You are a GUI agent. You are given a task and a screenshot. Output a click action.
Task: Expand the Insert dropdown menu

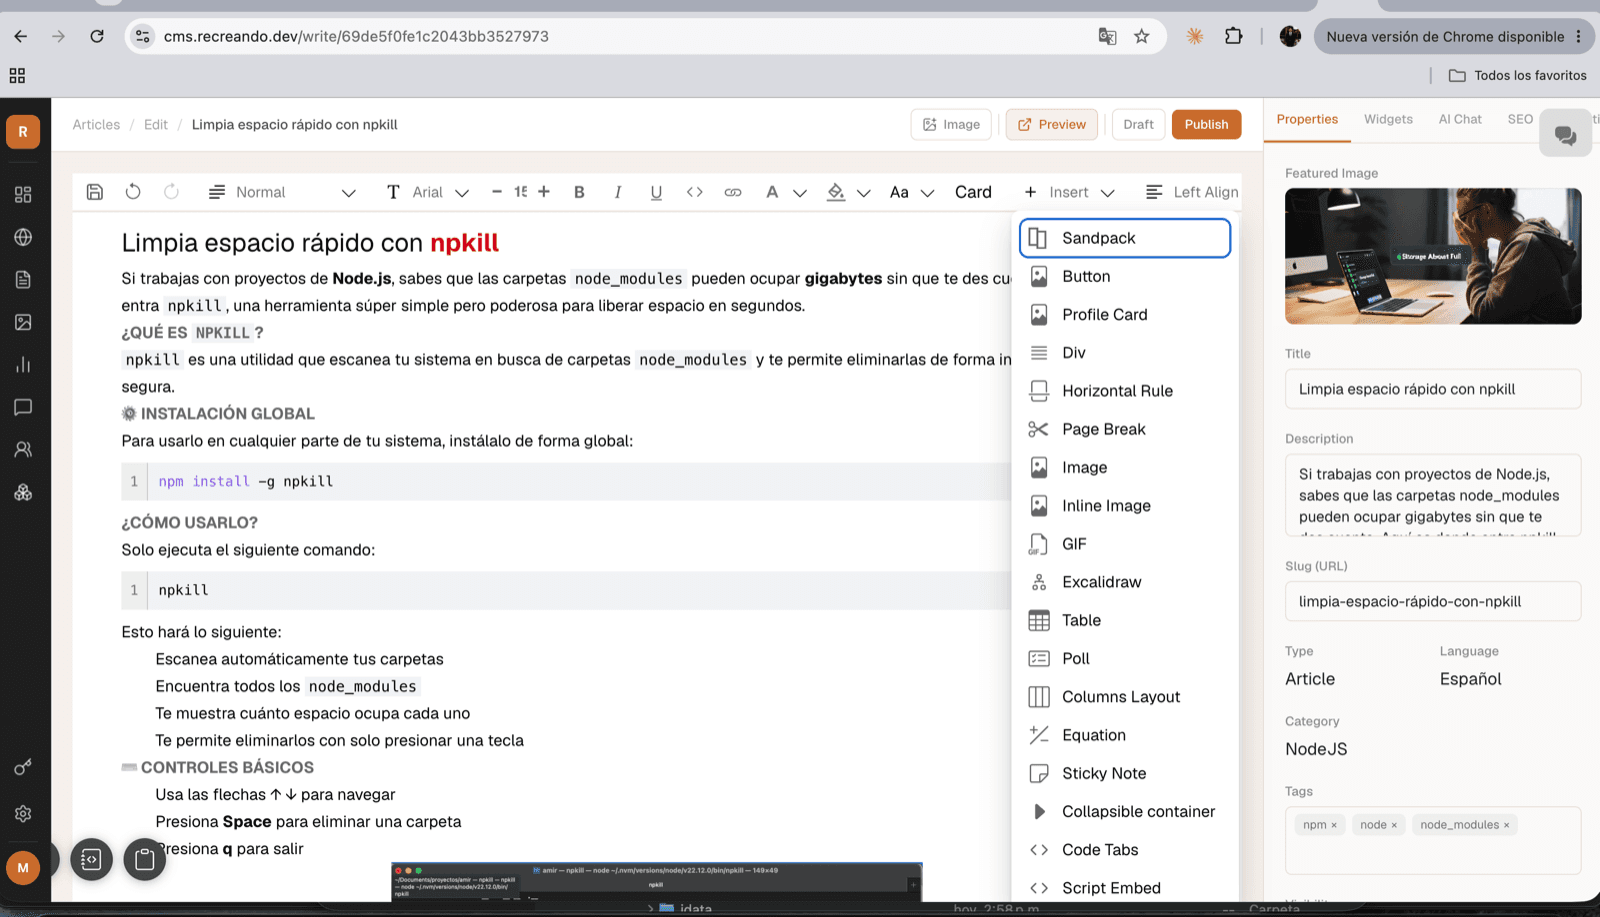1069,192
